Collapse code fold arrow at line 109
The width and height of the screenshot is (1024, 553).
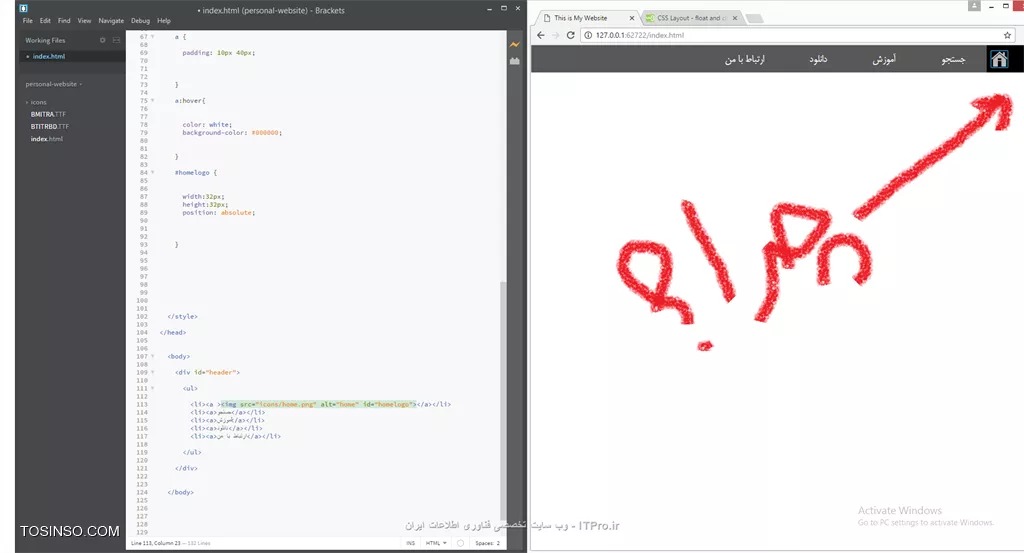click(x=153, y=372)
